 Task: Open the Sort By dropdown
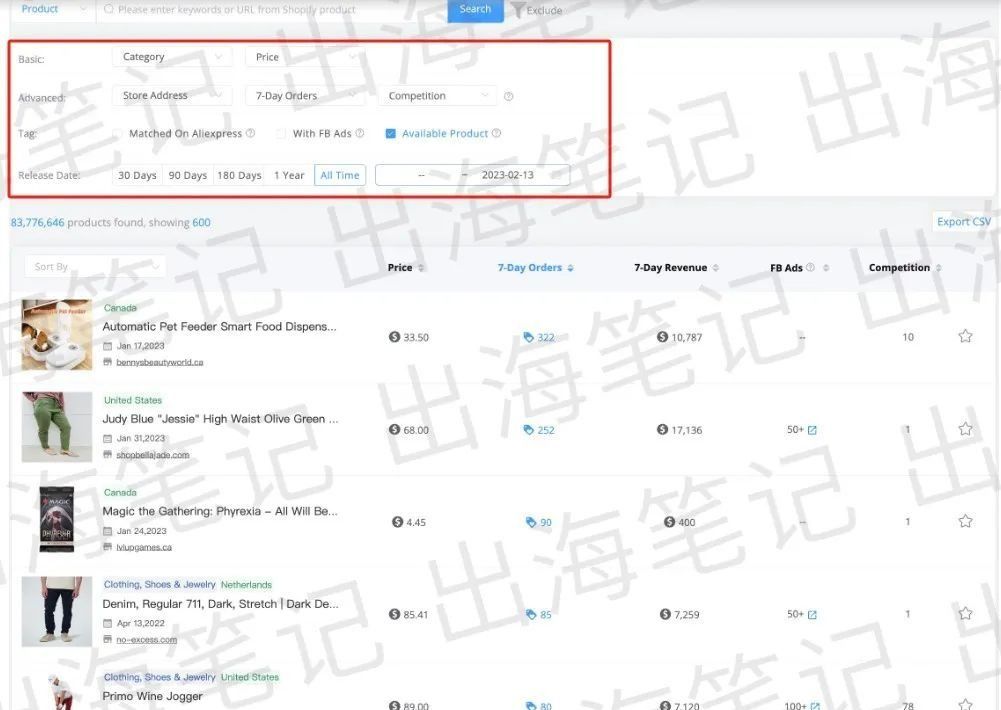pos(95,266)
